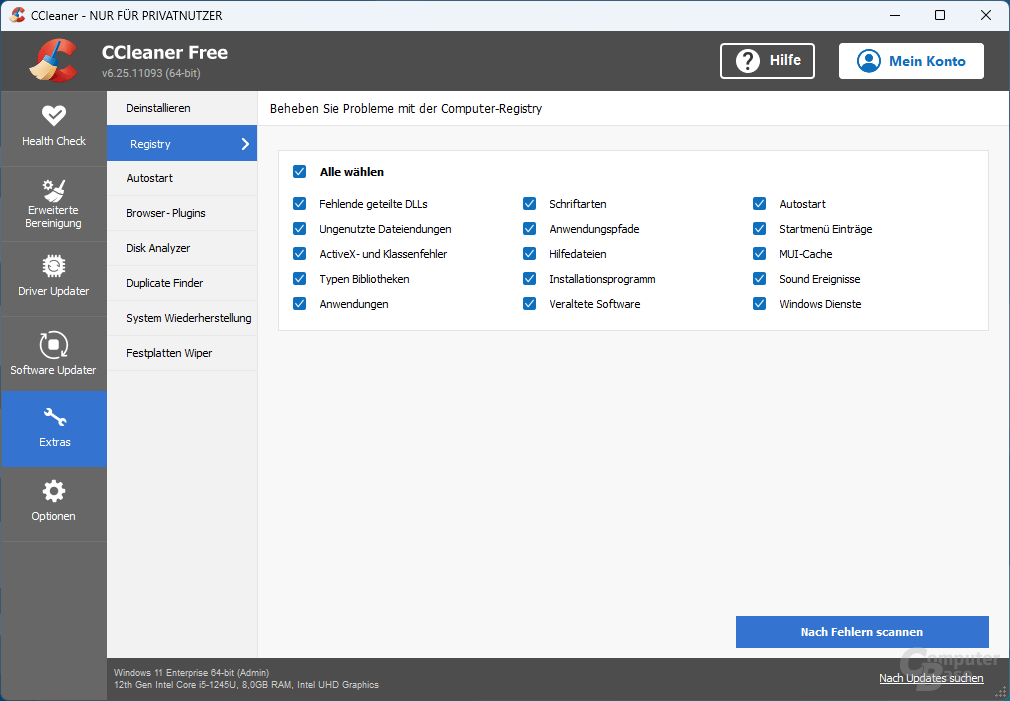This screenshot has height=701, width=1010.
Task: Click Nach Updates suchen link
Action: 931,678
